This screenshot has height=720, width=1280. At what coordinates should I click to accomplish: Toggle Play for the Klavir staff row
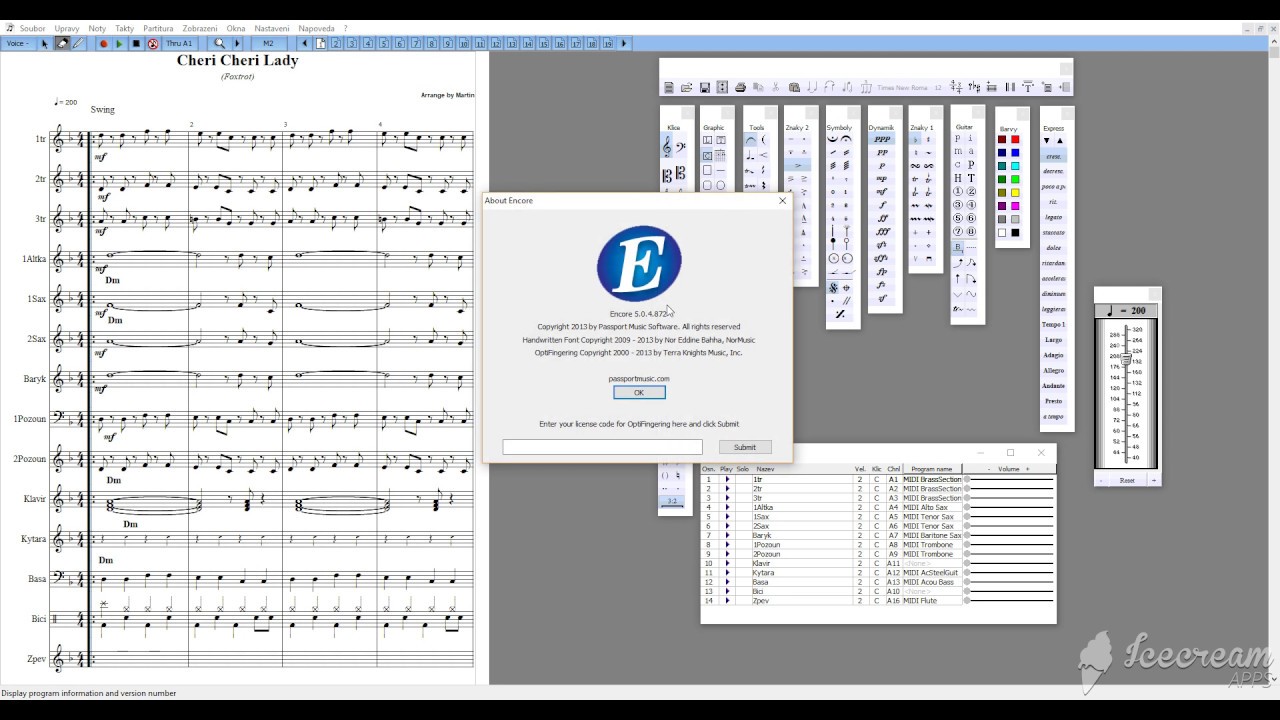pos(727,563)
